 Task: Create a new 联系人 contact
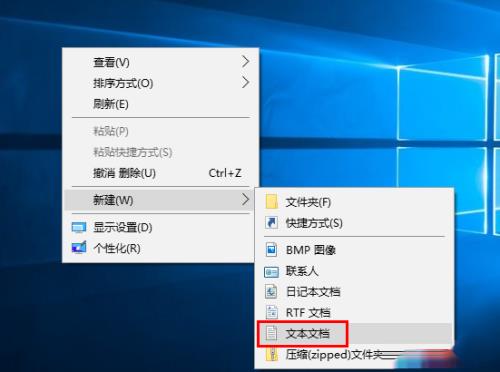coord(354,271)
